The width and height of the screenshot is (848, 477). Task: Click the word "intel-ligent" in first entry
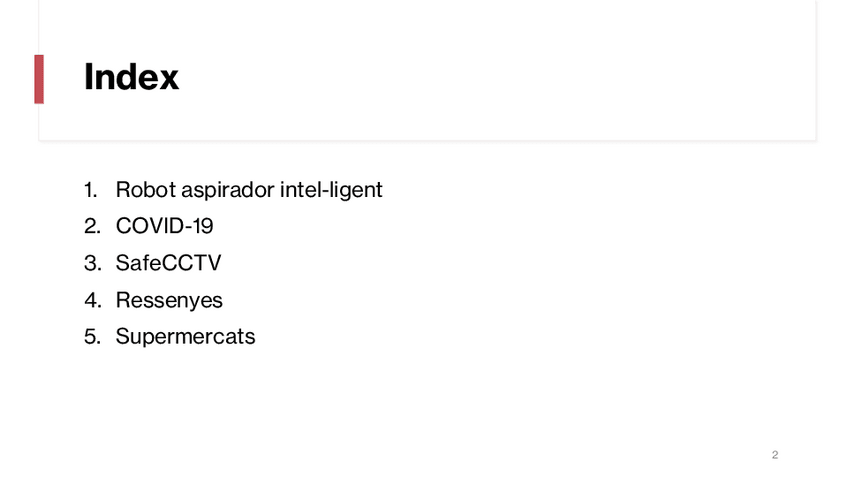pos(331,189)
